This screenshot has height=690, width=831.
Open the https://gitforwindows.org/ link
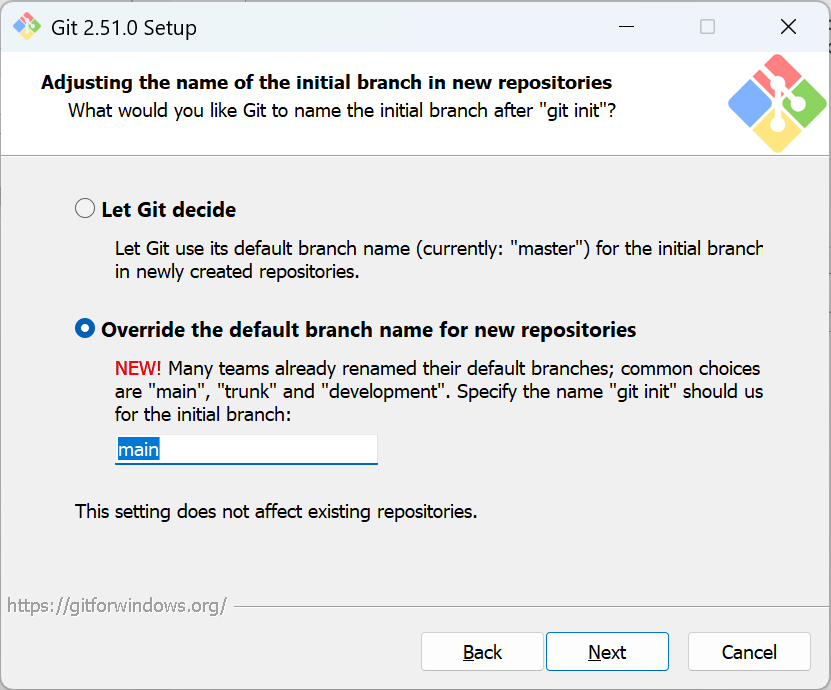tap(117, 606)
